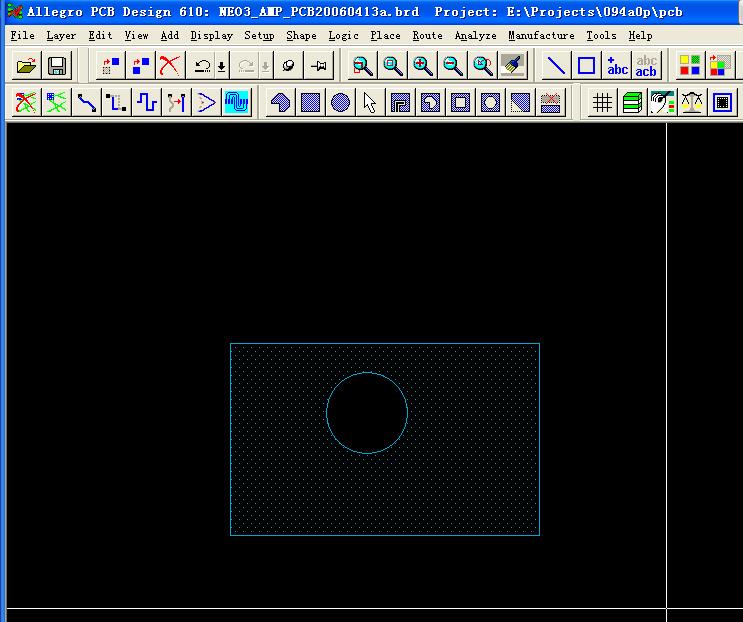The height and width of the screenshot is (622, 743).
Task: Click the Delete Islands red-X shape icon
Action: click(x=550, y=102)
